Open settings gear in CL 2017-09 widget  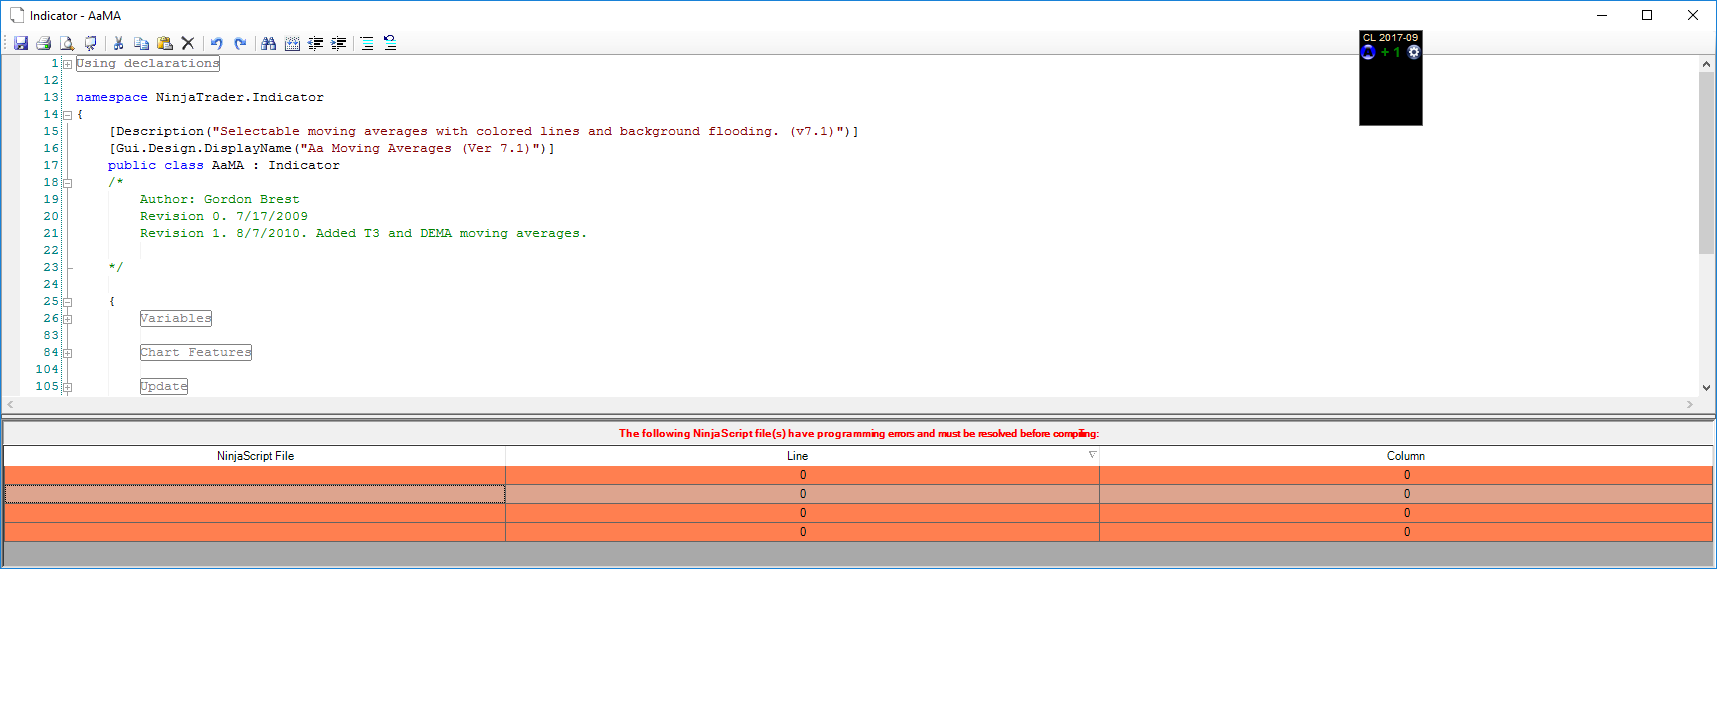point(1414,52)
